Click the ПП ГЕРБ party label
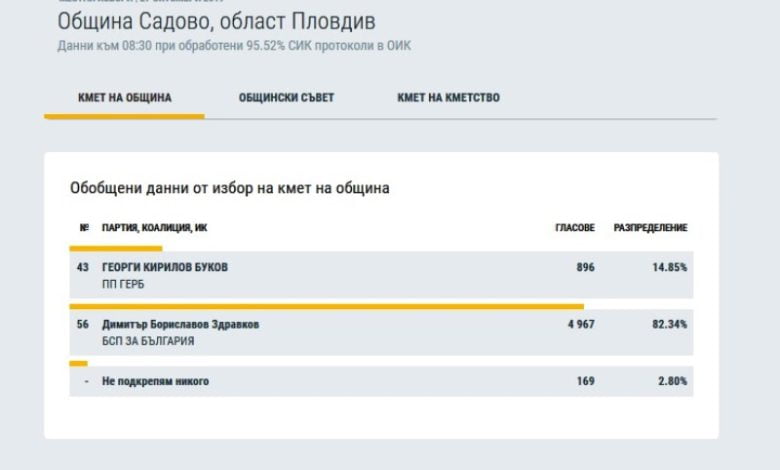This screenshot has height=470, width=780. (123, 284)
